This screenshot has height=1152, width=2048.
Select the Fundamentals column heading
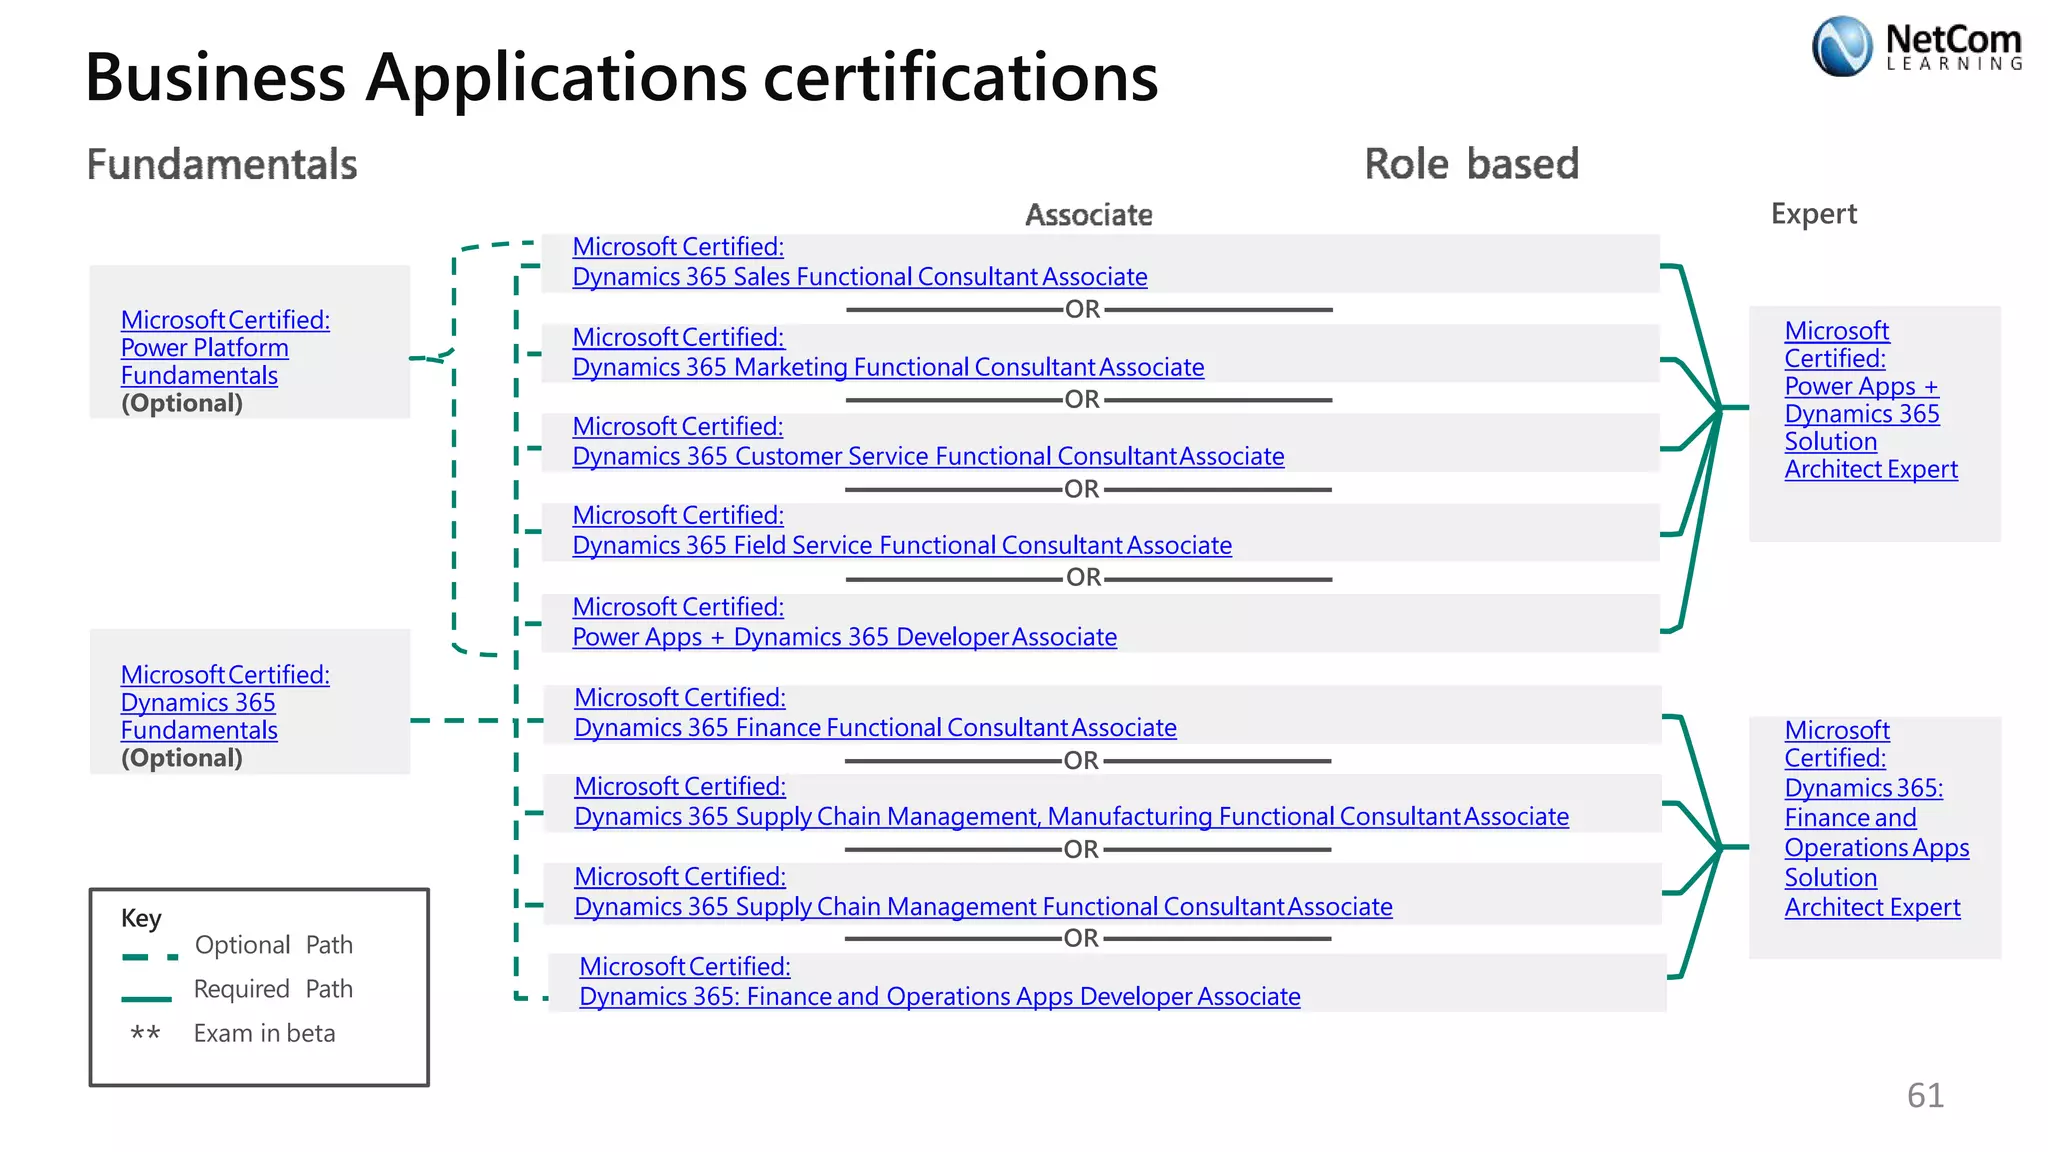click(222, 164)
